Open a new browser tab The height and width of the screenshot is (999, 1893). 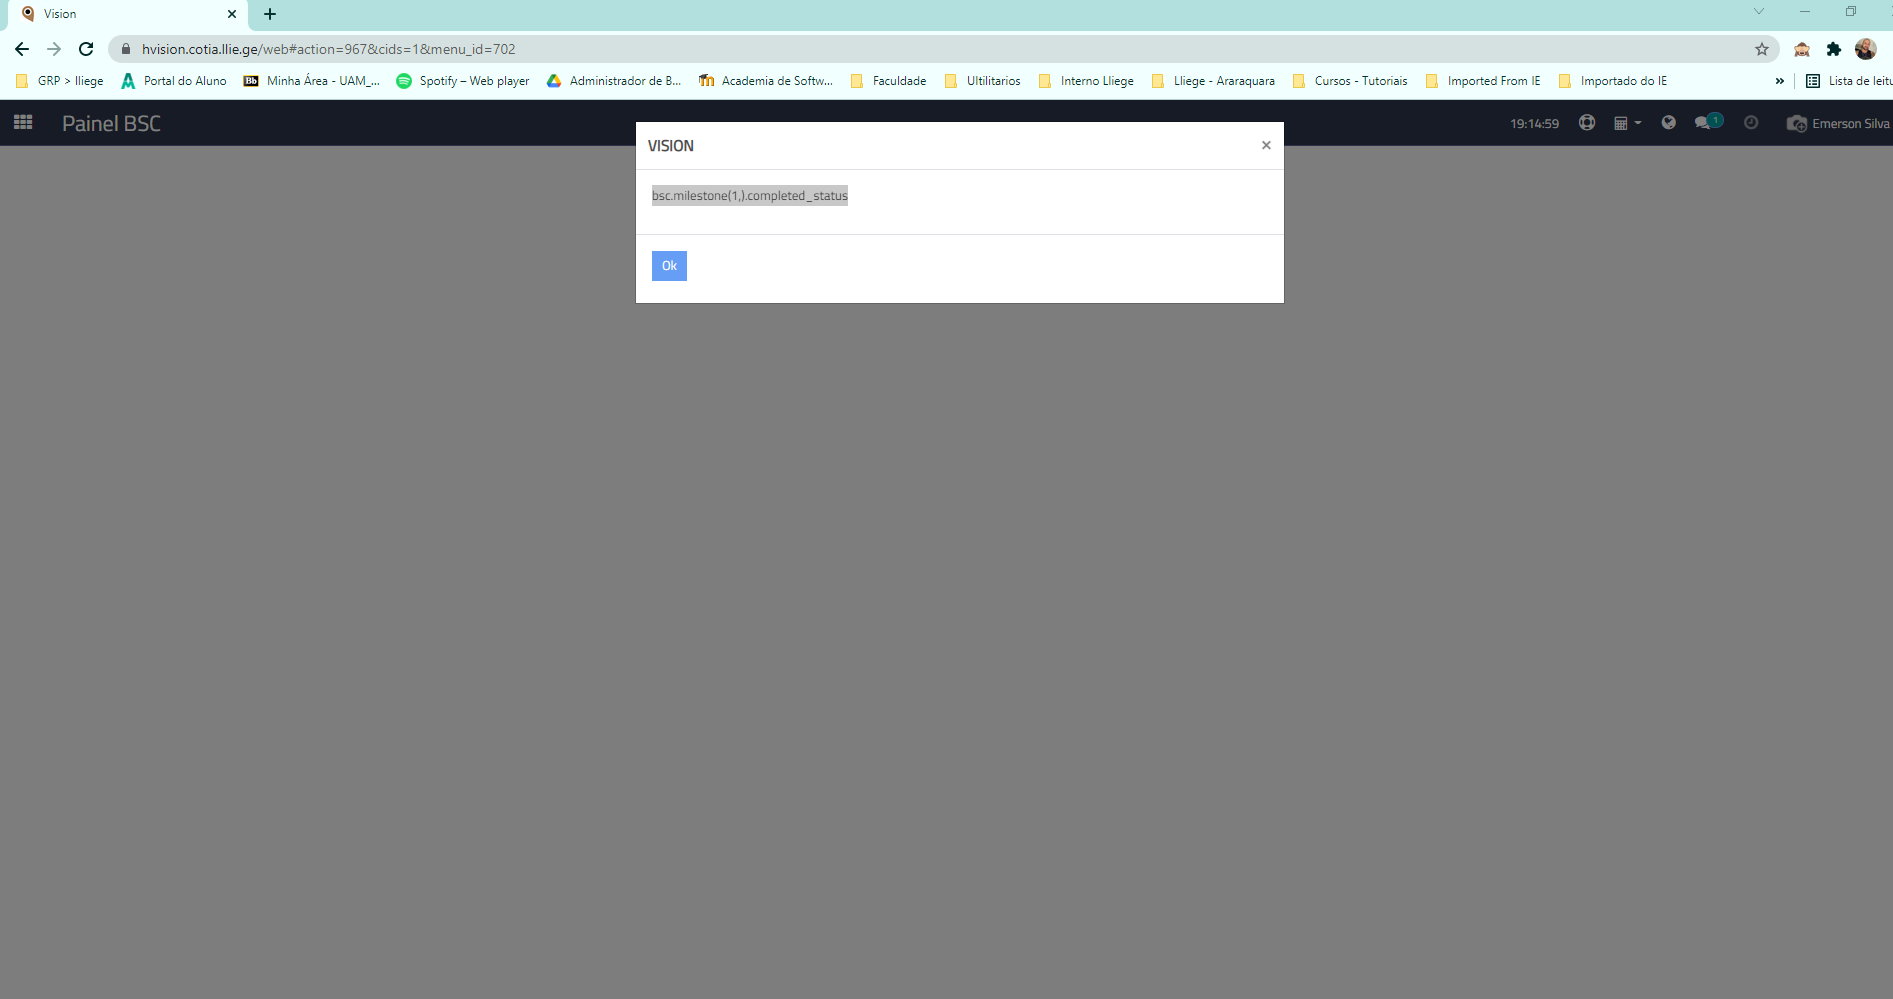click(x=270, y=14)
